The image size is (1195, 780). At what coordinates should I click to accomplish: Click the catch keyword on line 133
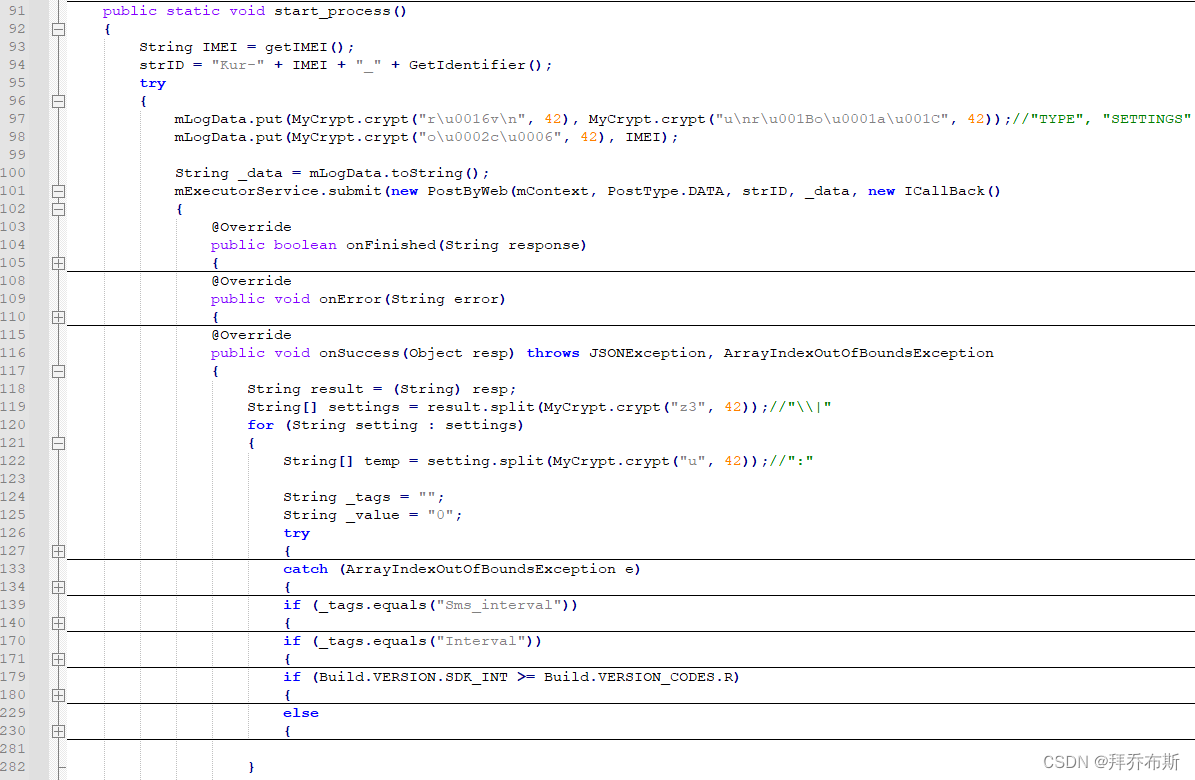point(306,569)
